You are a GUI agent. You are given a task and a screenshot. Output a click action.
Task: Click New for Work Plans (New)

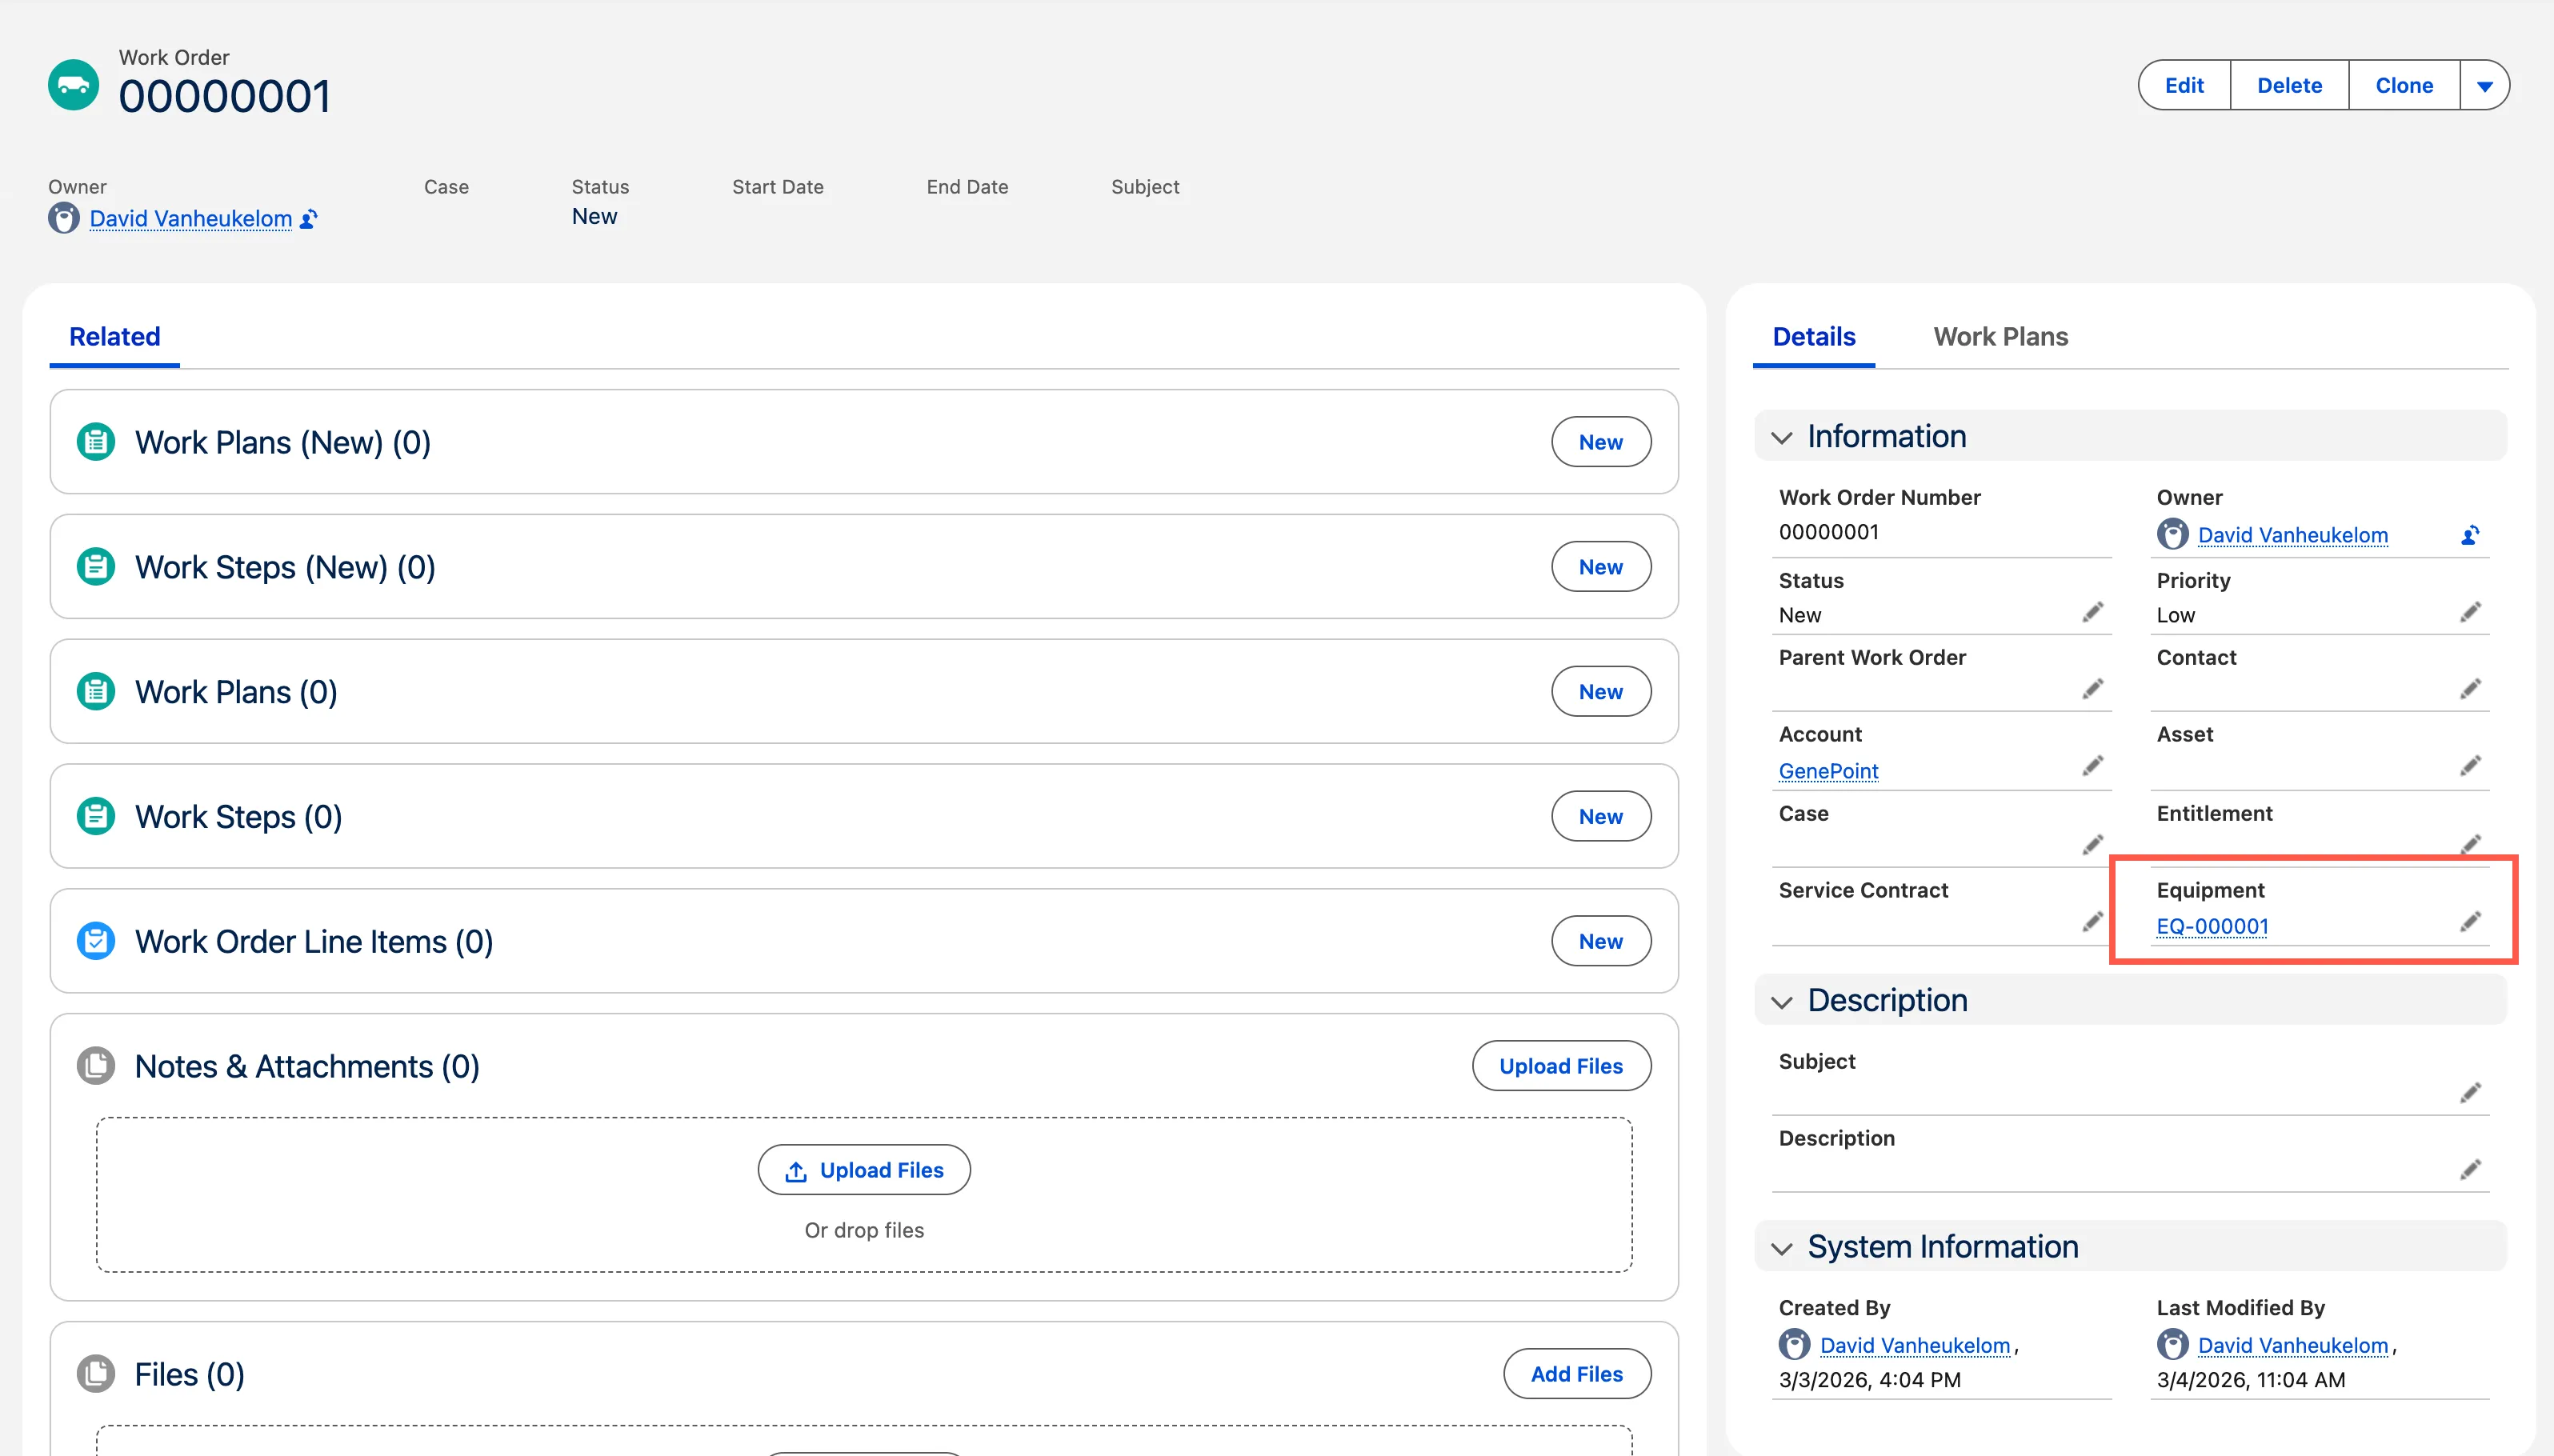point(1601,442)
